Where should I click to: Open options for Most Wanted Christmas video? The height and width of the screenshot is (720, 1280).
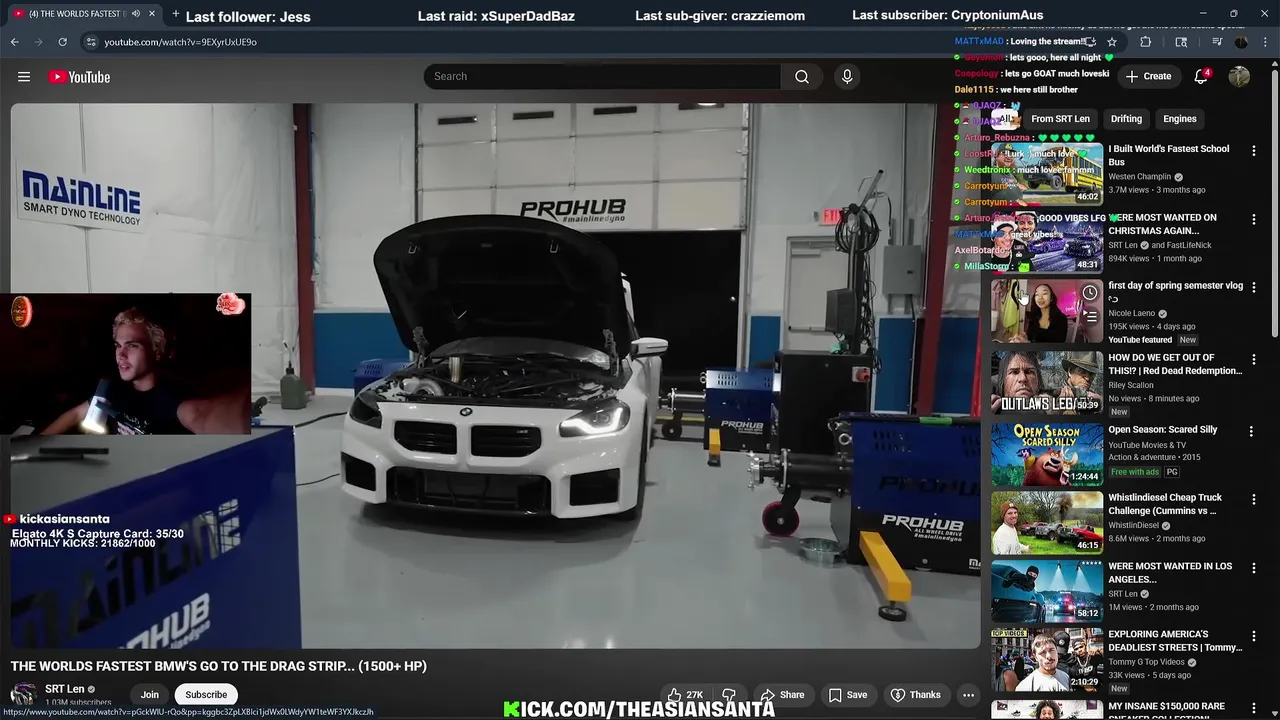point(1253,219)
